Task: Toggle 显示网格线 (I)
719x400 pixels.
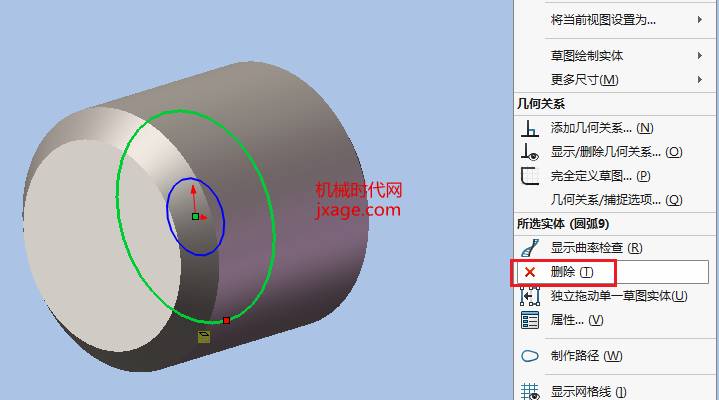Action: [x=588, y=391]
